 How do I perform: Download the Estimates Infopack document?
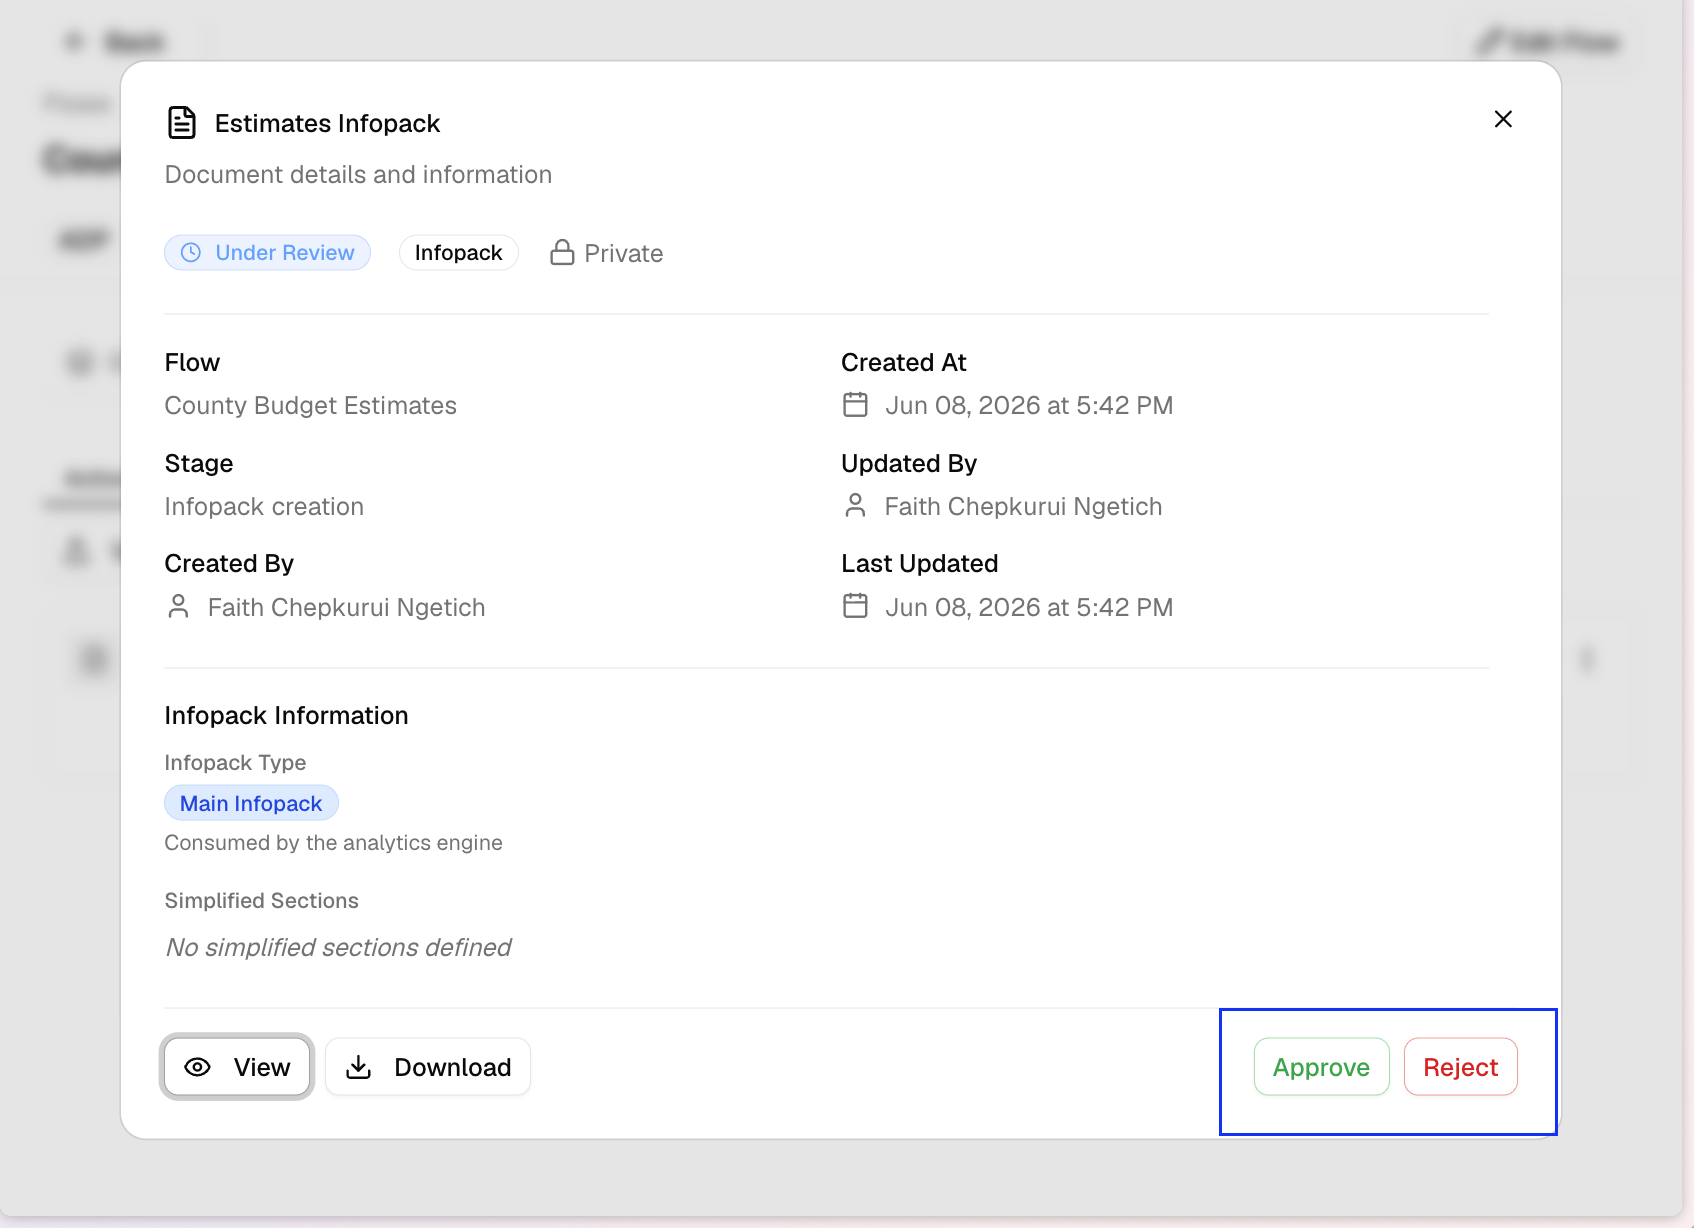[428, 1067]
